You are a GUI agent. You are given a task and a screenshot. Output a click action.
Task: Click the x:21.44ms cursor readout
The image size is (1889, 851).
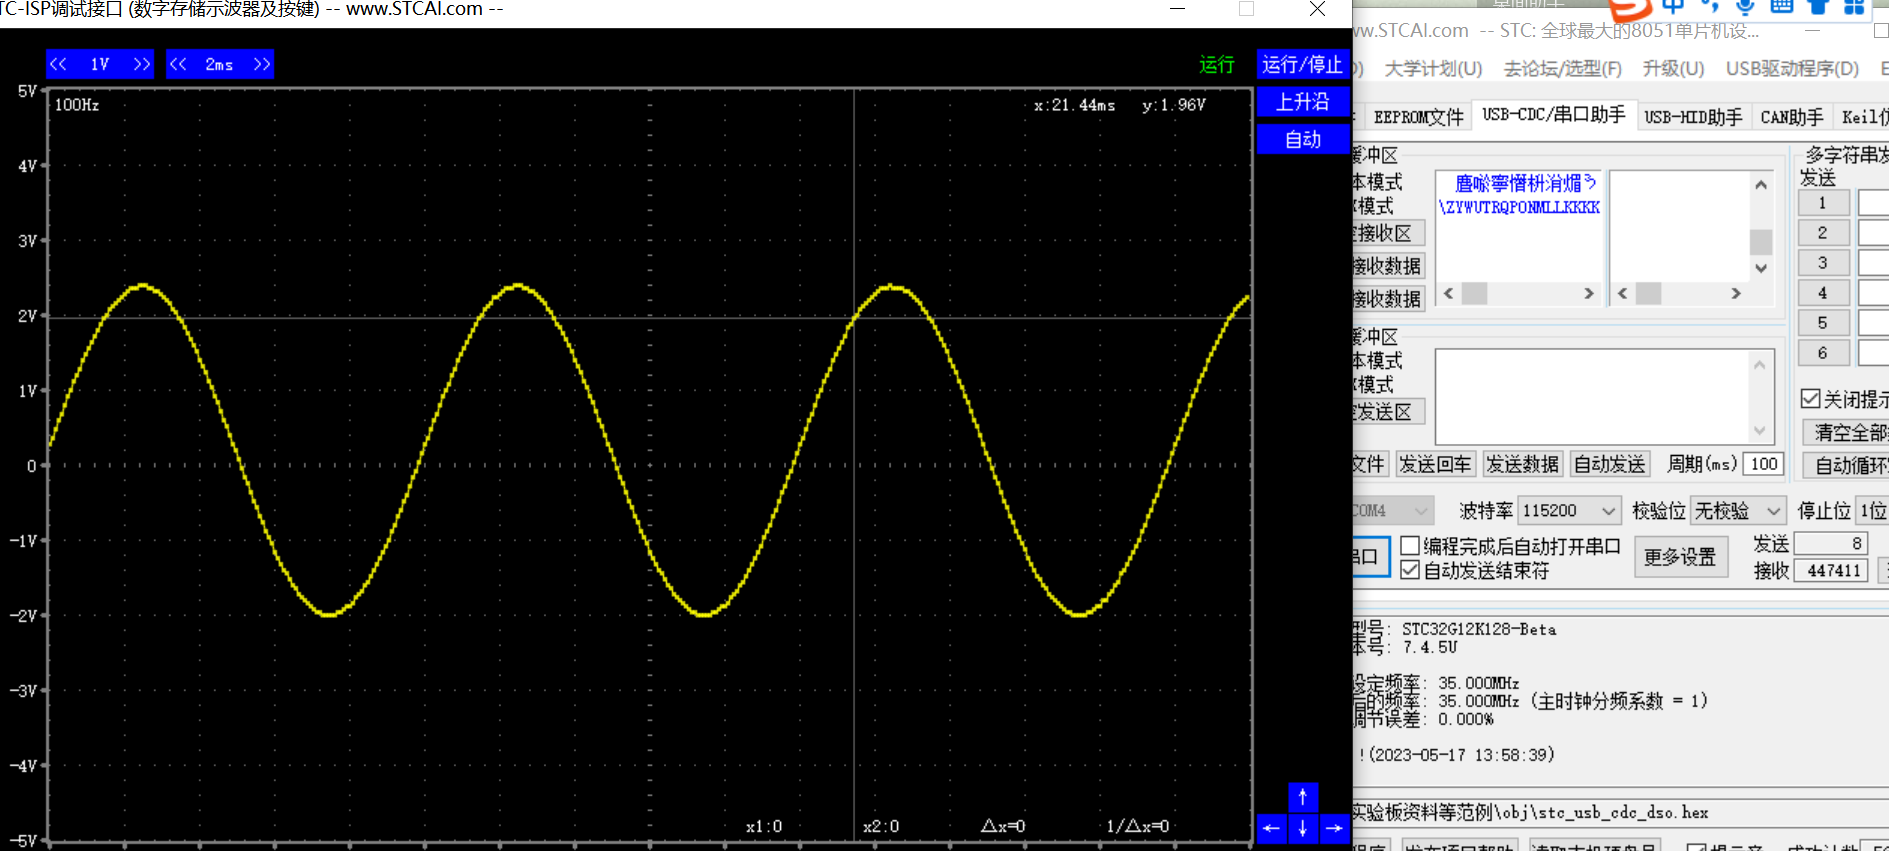tap(1075, 105)
